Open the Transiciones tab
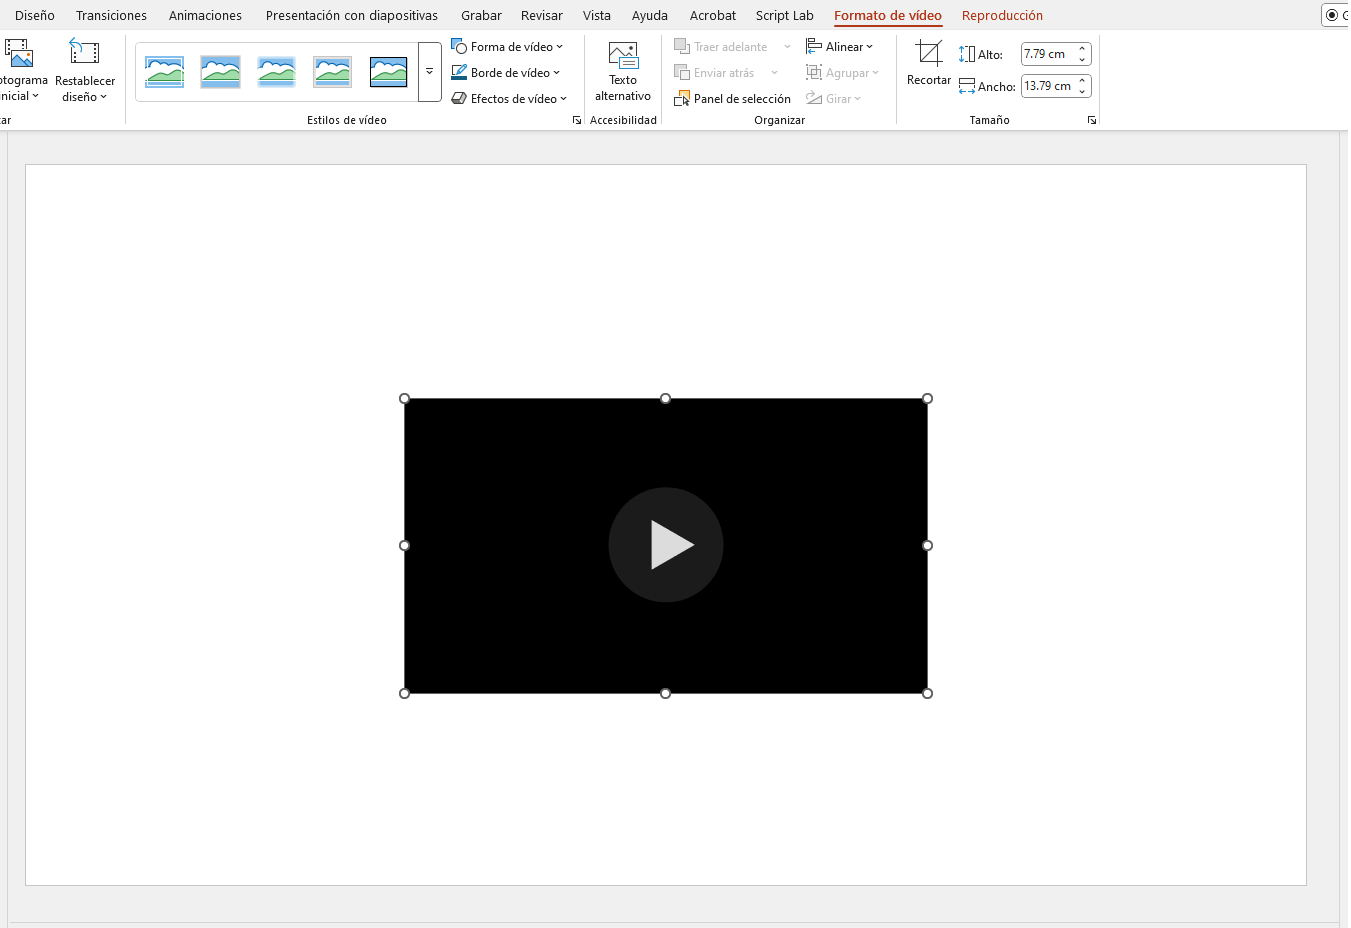 pos(111,16)
